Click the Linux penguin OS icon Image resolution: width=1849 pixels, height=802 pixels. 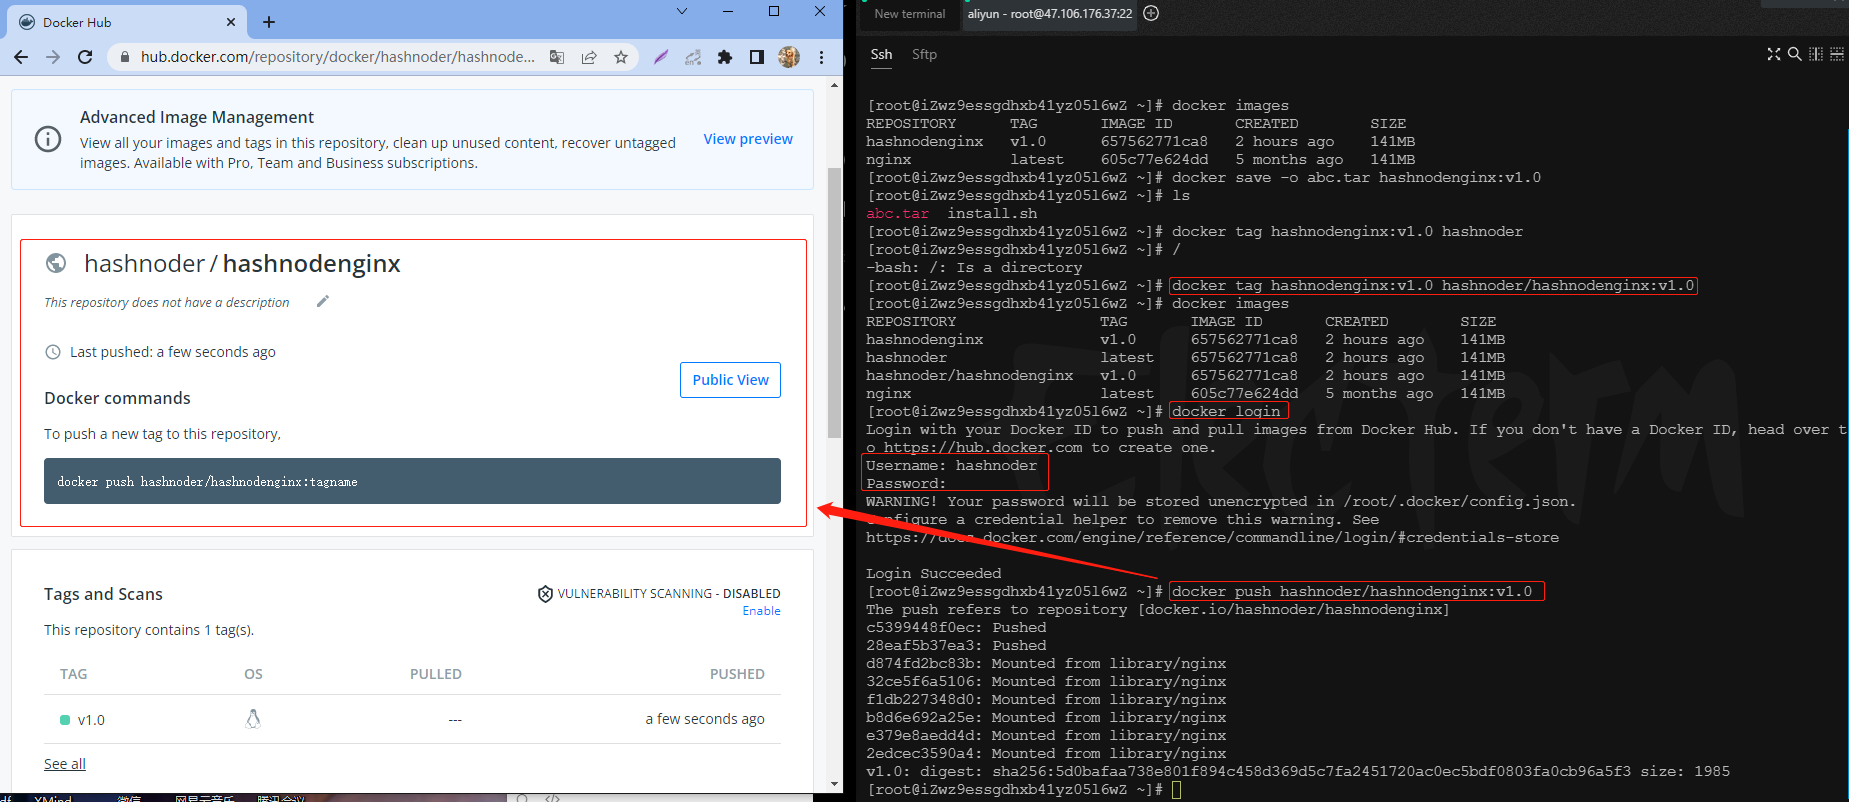[x=253, y=719]
